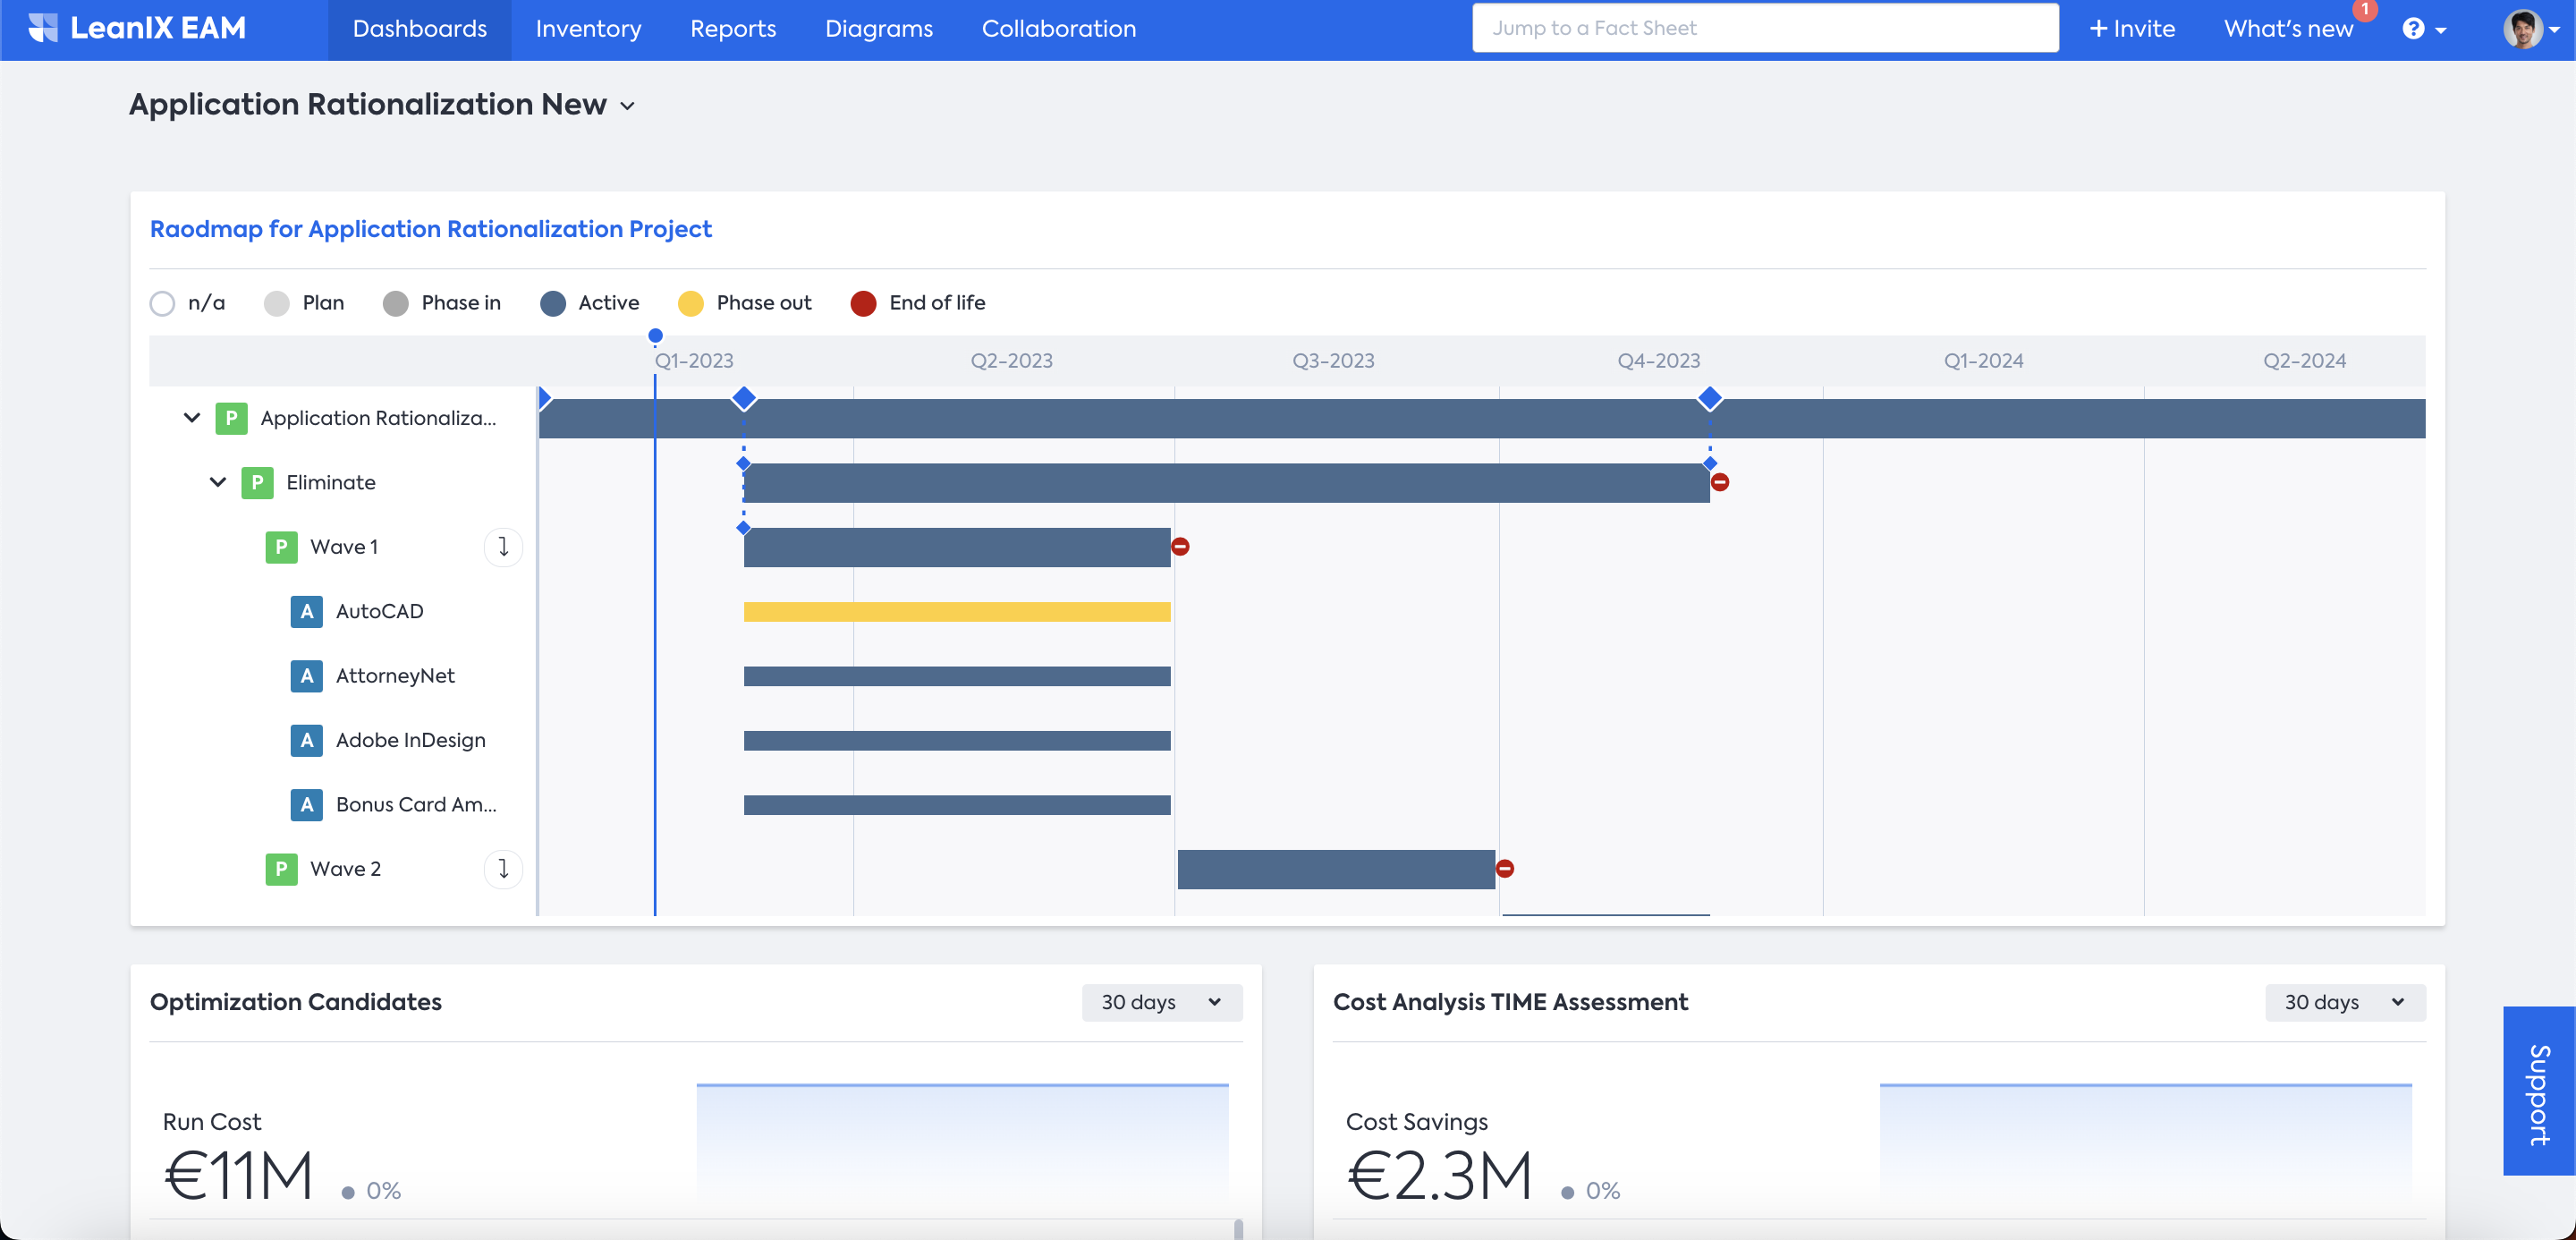Click the Invite button
The height and width of the screenshot is (1240, 2576).
tap(2132, 29)
